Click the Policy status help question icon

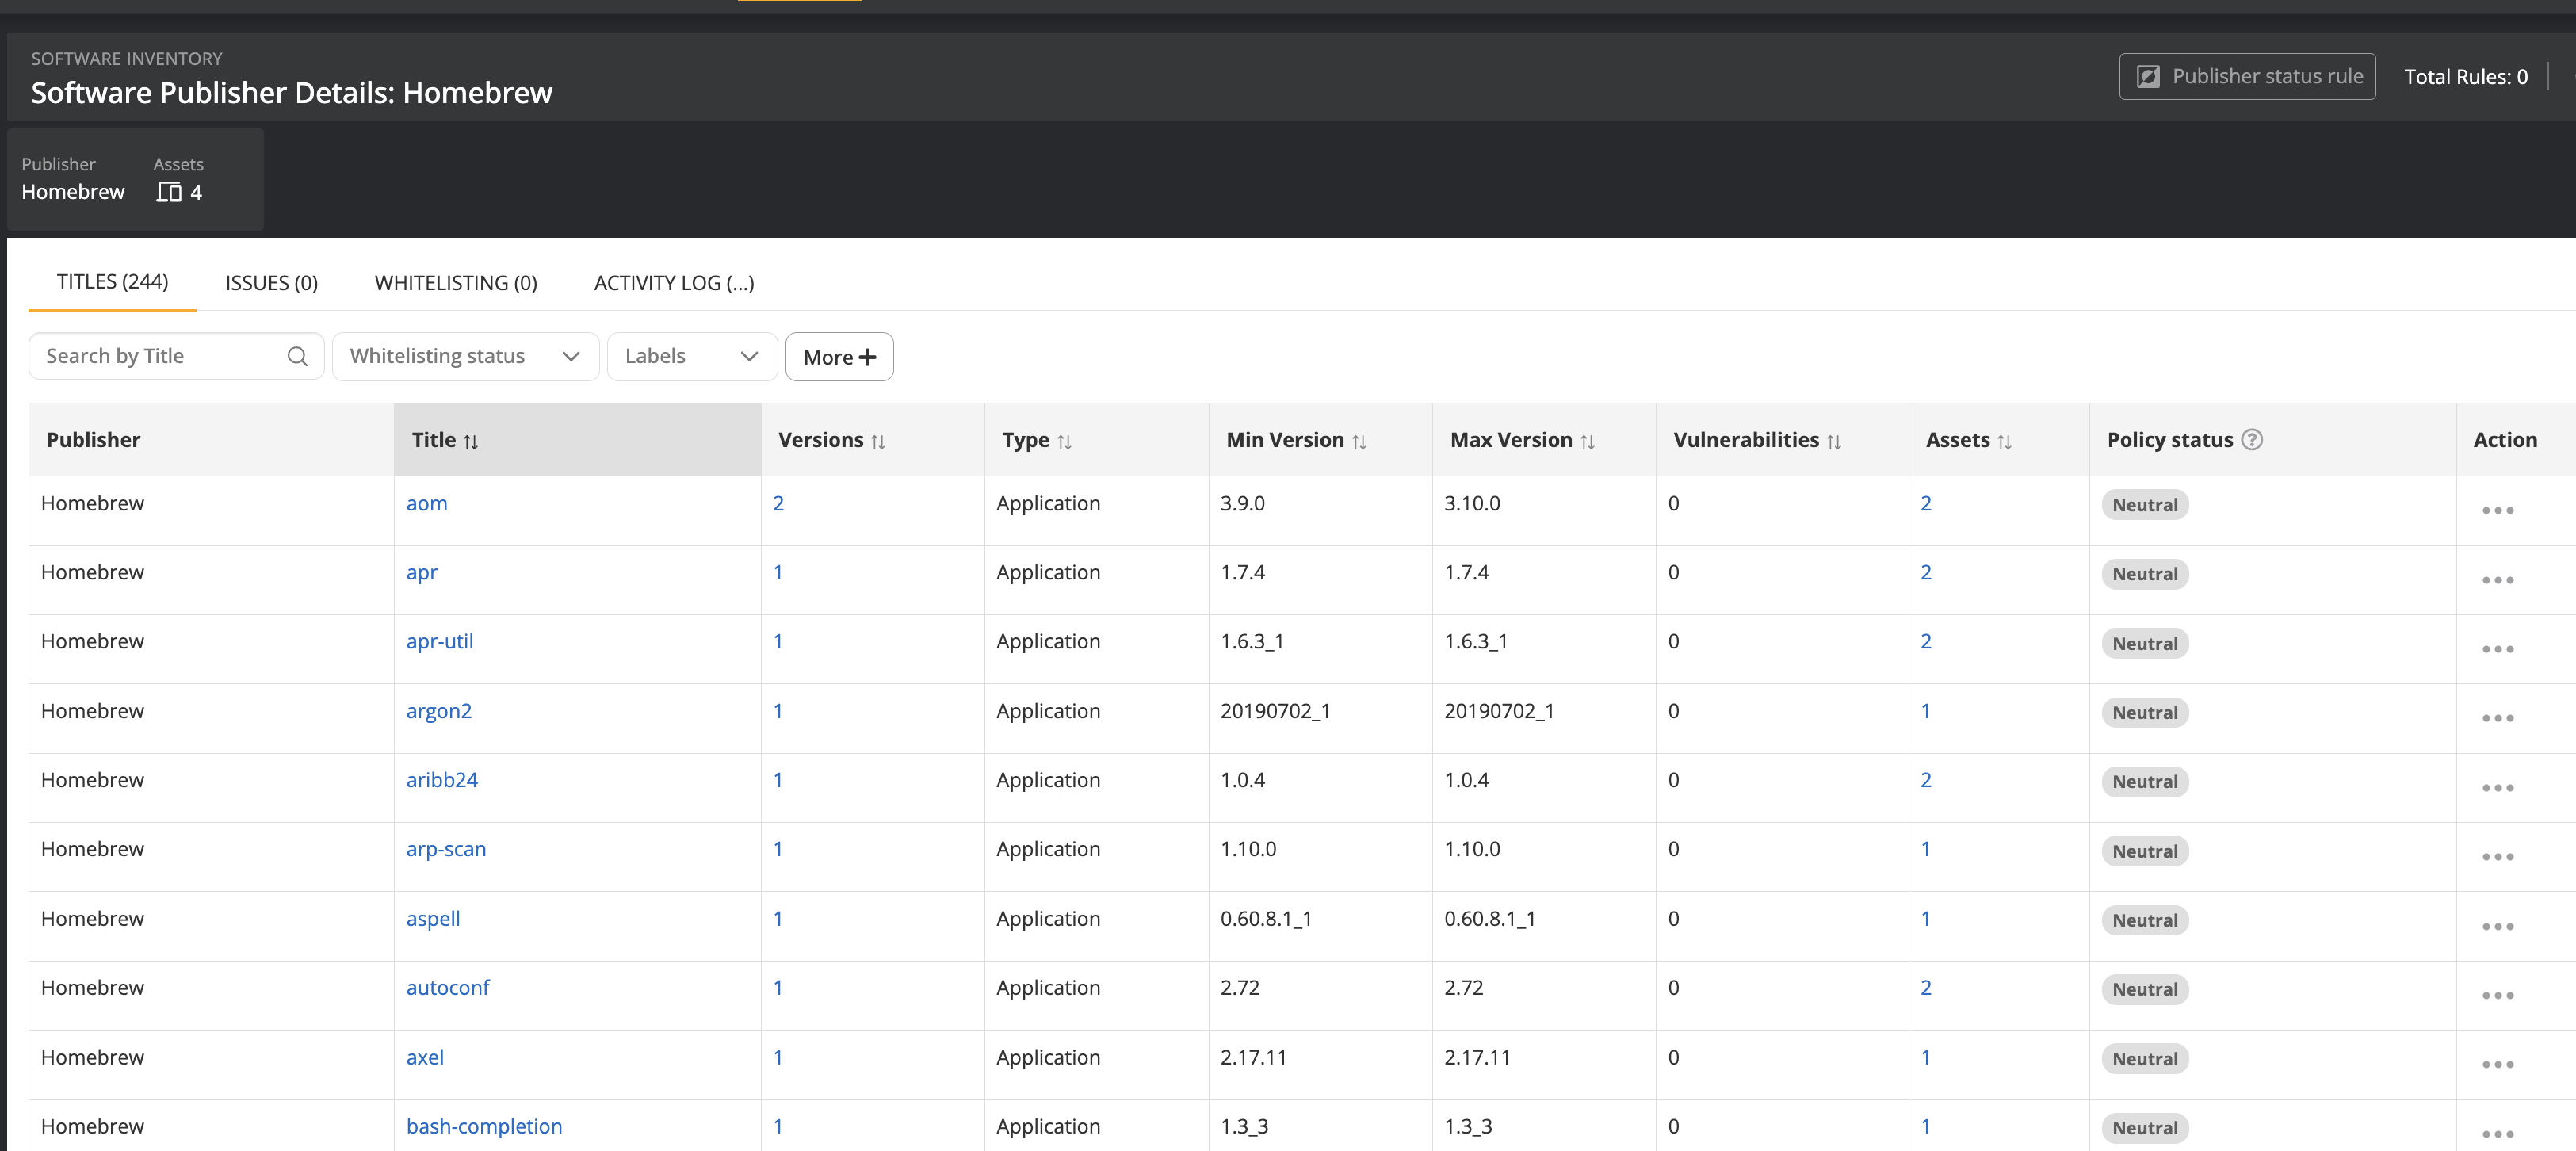(2251, 439)
